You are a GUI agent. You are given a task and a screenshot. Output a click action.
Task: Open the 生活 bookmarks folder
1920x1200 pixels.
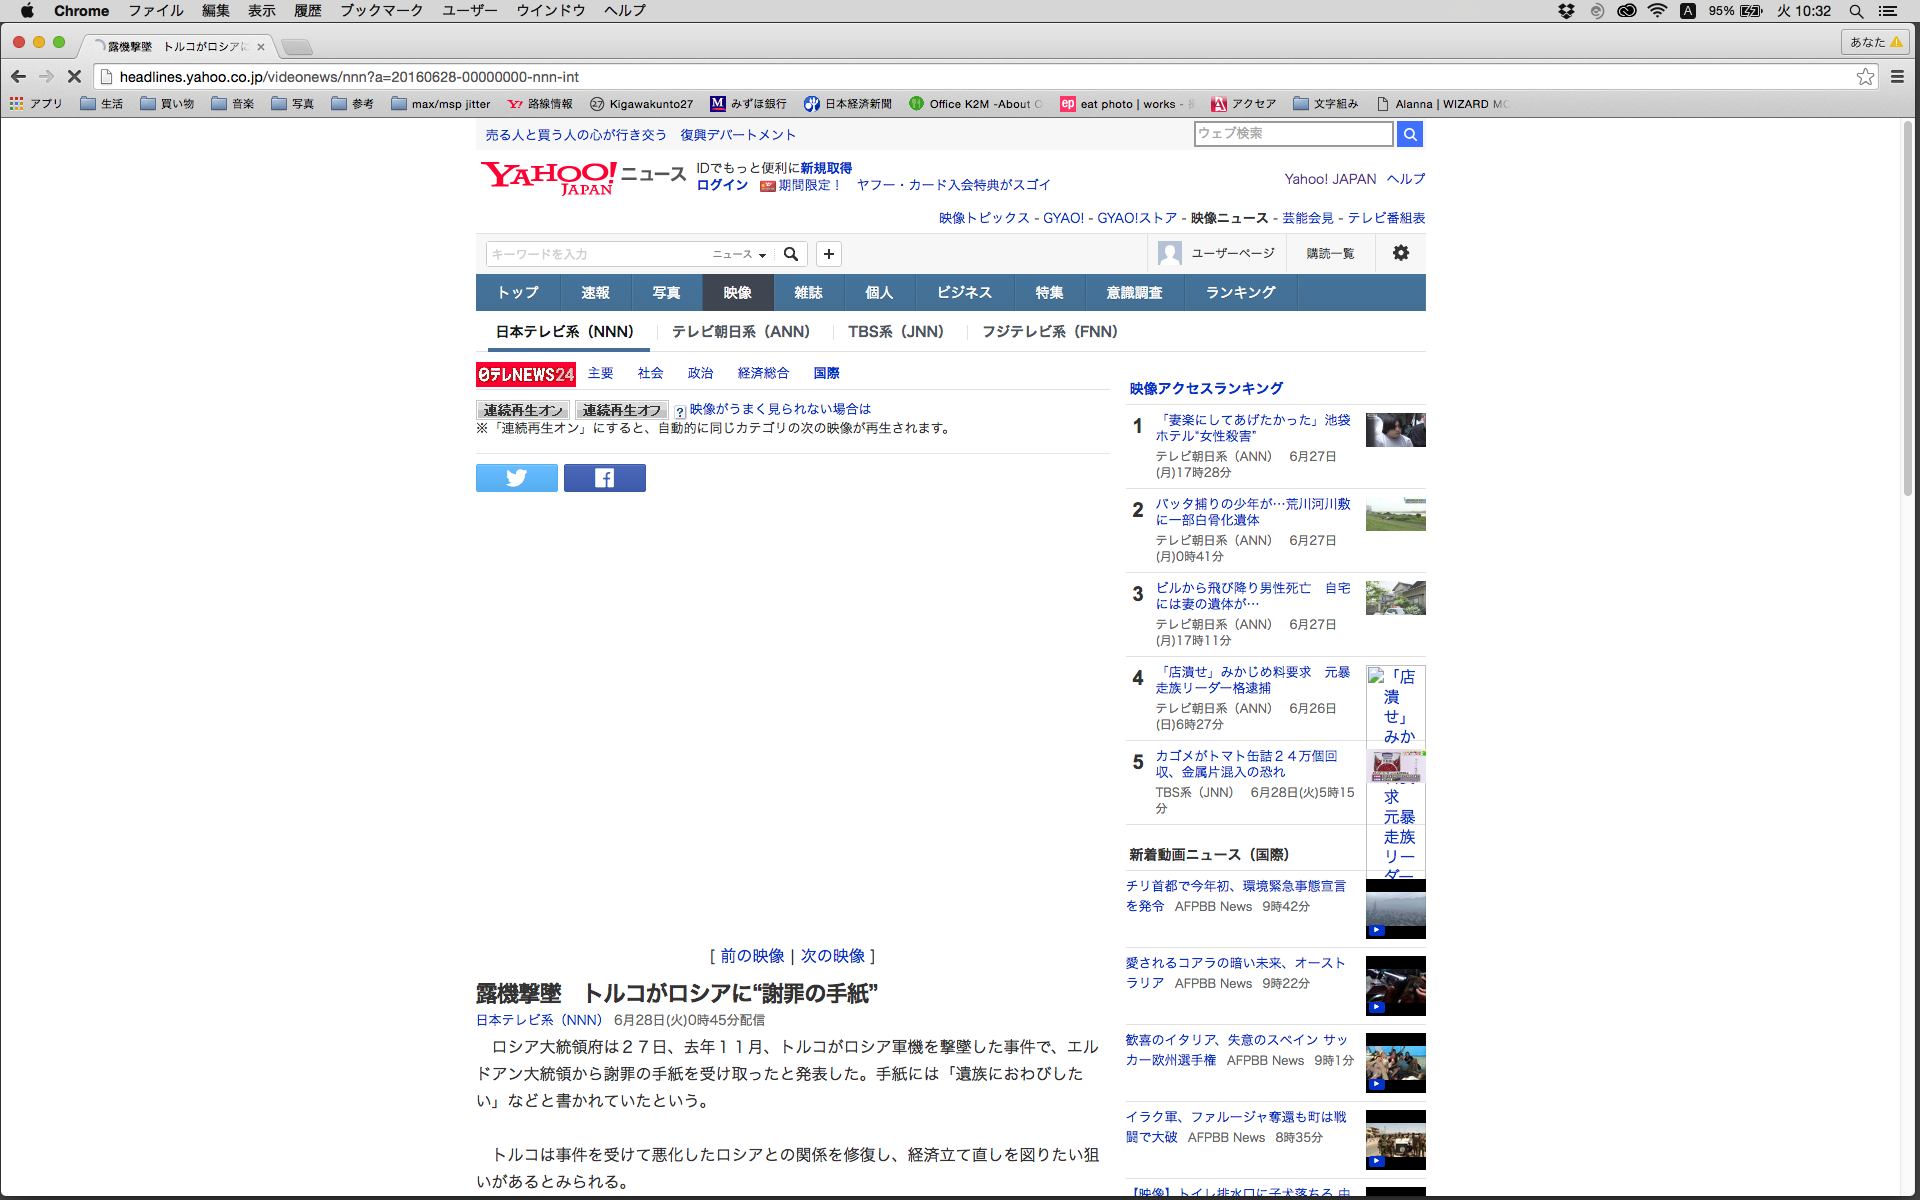[102, 104]
